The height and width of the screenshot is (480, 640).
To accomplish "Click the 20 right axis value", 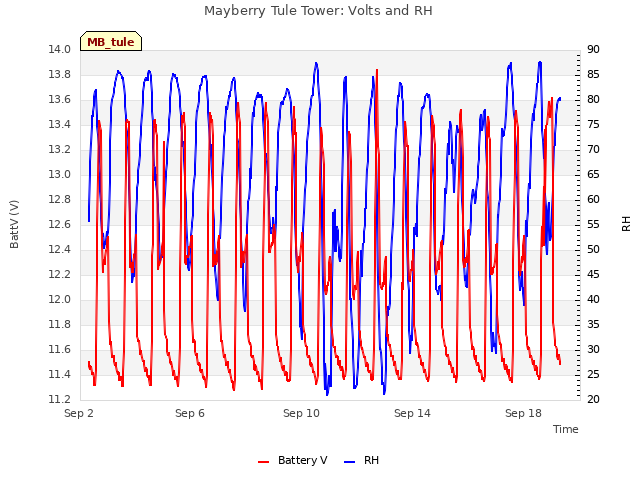I will (x=593, y=399).
